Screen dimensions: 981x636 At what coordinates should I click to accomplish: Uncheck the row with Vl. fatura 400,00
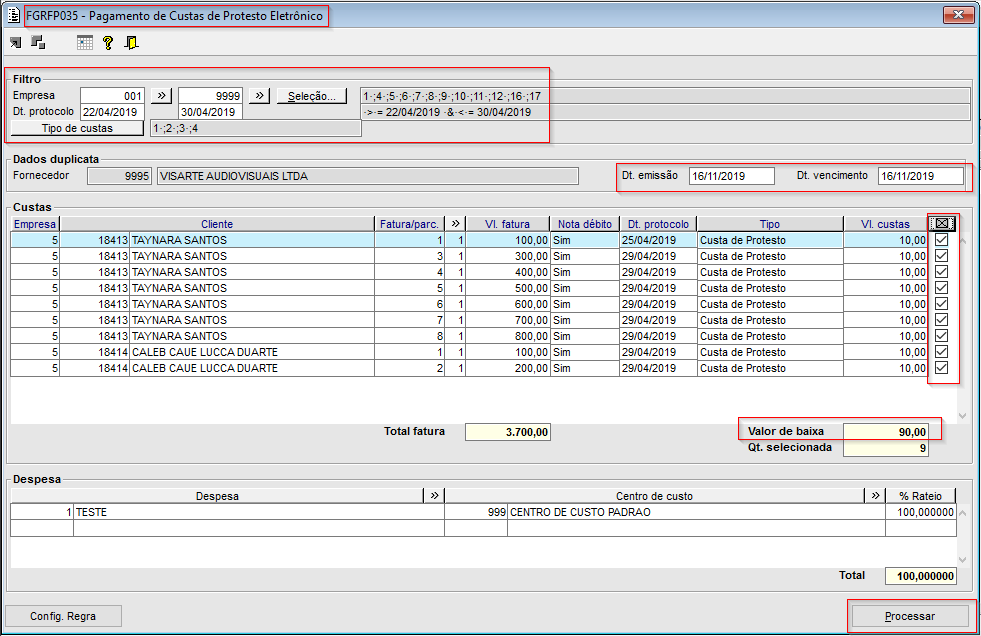click(x=942, y=272)
